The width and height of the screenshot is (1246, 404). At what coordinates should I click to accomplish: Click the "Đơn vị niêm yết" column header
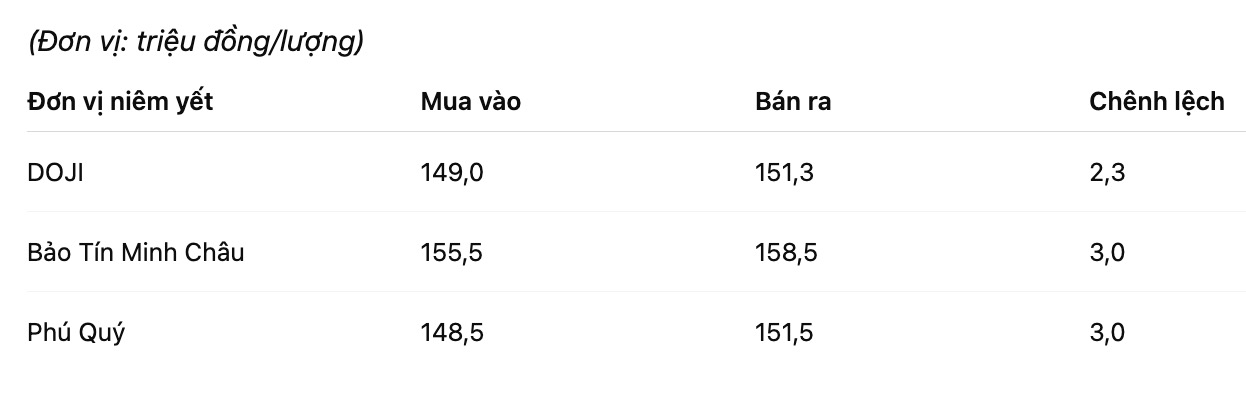tap(120, 101)
